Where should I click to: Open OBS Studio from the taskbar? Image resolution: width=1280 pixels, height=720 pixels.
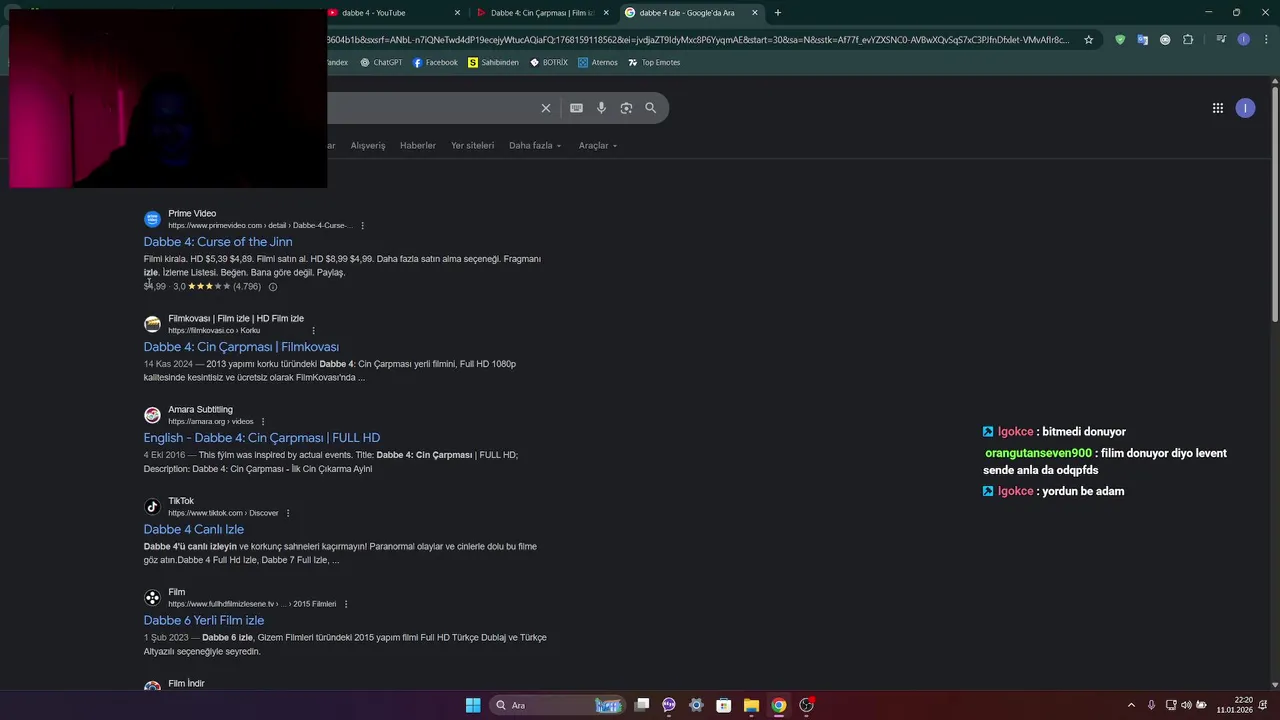[x=806, y=705]
